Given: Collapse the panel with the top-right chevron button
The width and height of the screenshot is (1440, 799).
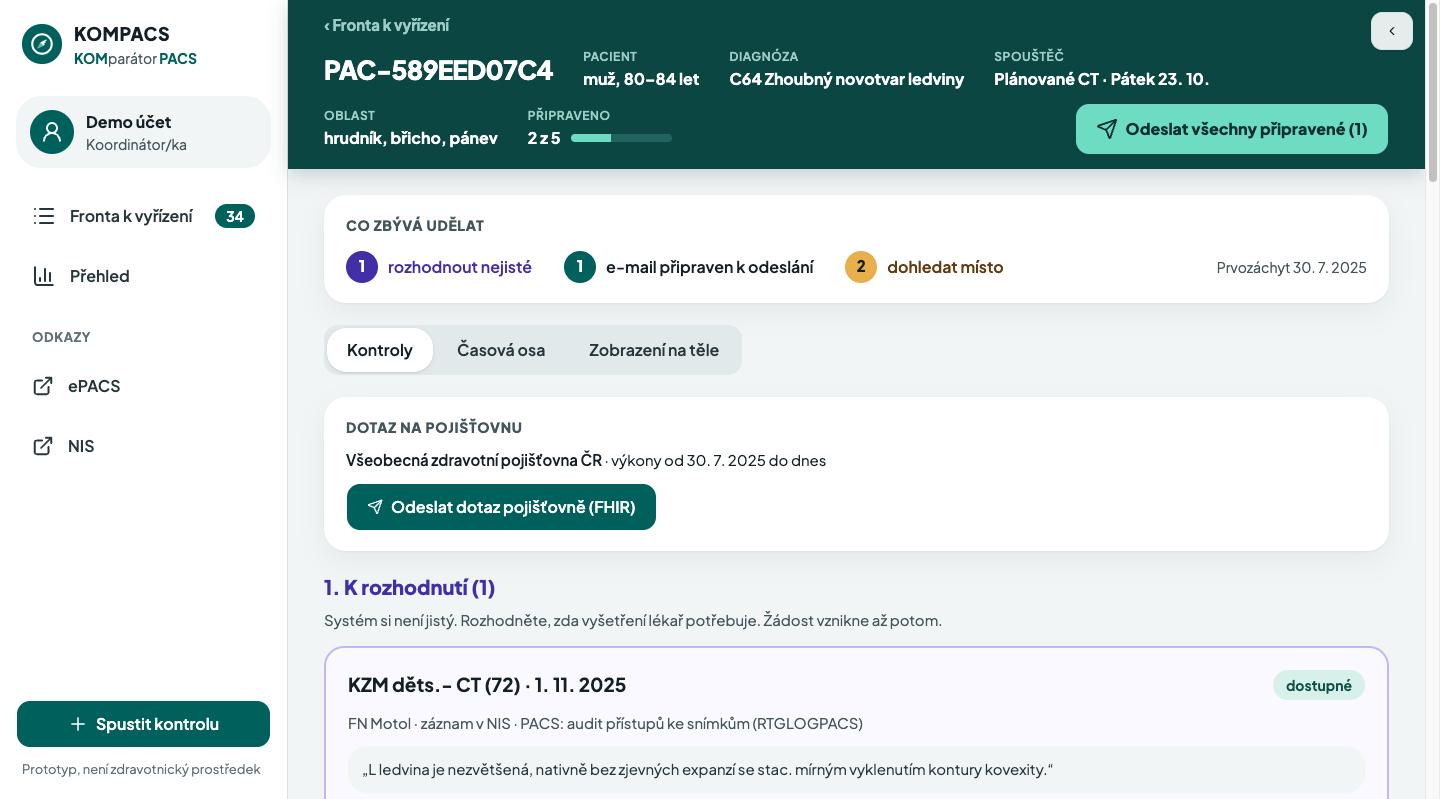Looking at the screenshot, I should click(x=1392, y=31).
